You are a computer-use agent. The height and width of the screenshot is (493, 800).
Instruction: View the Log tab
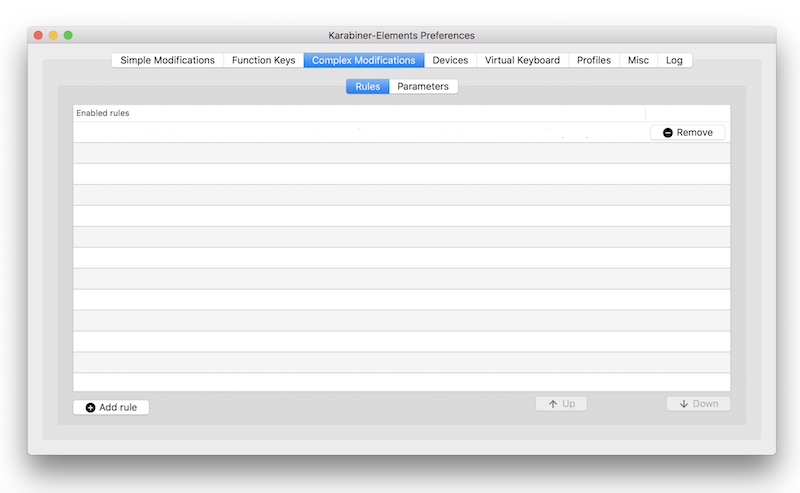(x=674, y=60)
